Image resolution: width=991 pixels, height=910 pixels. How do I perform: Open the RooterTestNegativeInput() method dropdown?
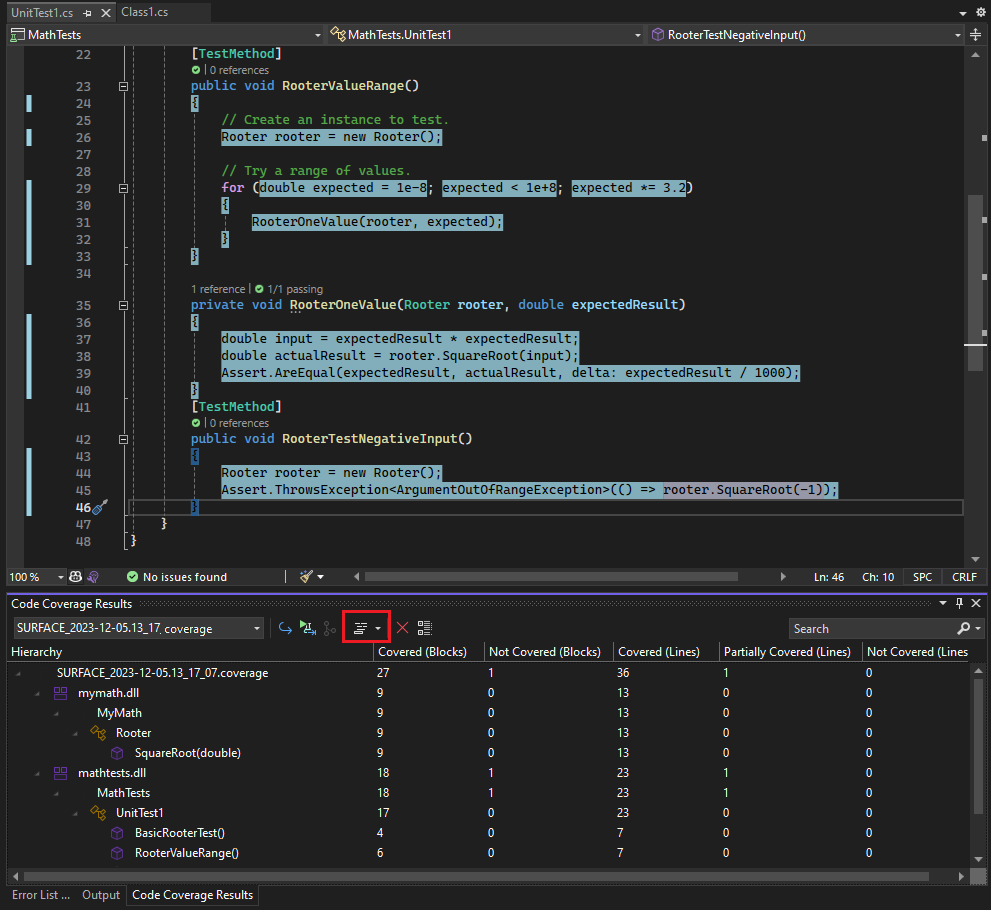pos(958,33)
